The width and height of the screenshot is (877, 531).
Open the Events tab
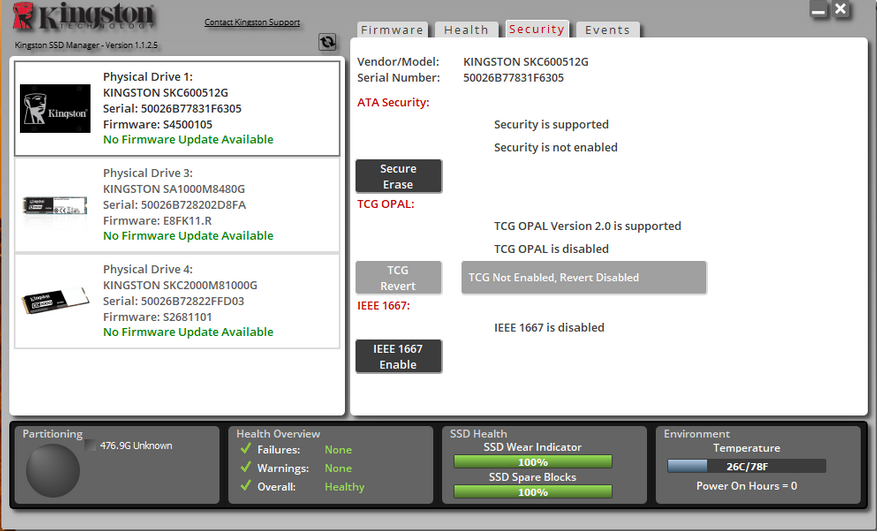[x=607, y=30]
